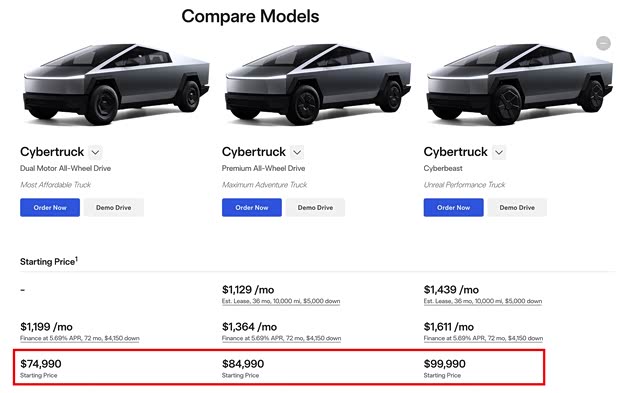Select the Dual Motor Cybertruck image
Screen dimensions: 620x393
(116, 84)
